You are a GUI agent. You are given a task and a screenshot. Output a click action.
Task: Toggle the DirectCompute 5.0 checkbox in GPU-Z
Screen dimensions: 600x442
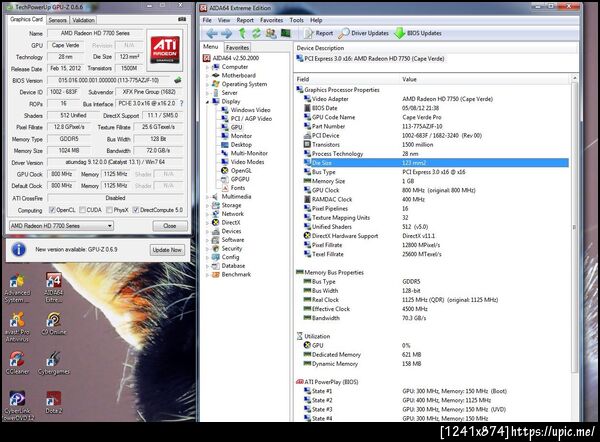tap(135, 210)
